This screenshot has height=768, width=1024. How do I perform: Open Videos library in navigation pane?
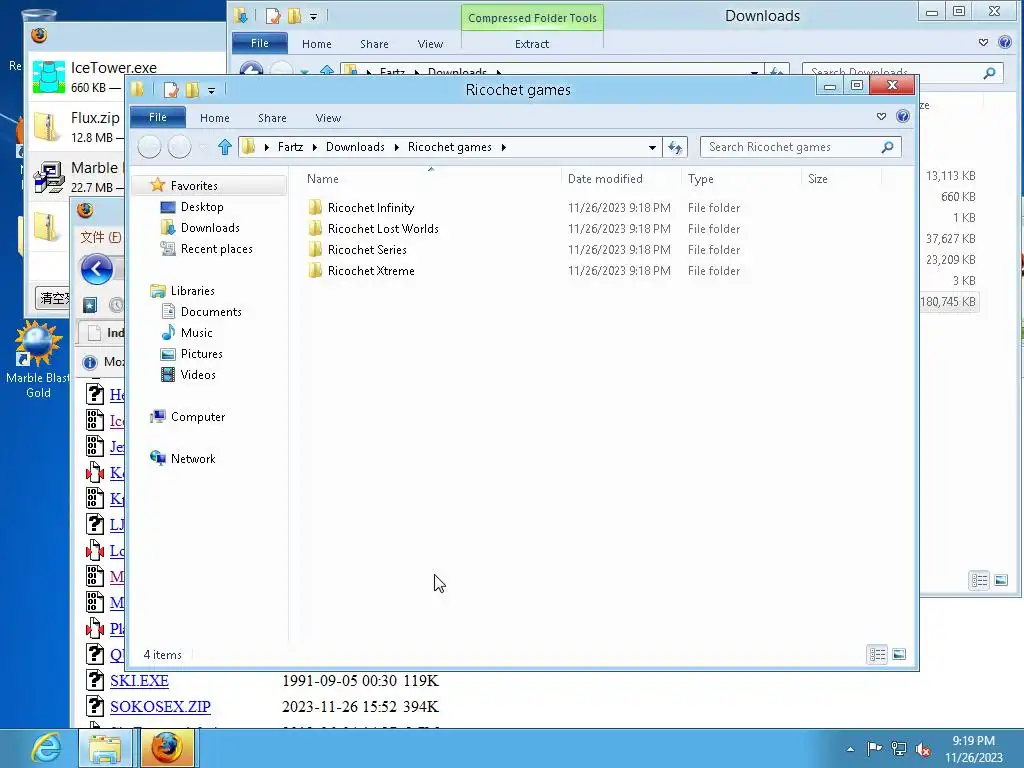pyautogui.click(x=198, y=374)
